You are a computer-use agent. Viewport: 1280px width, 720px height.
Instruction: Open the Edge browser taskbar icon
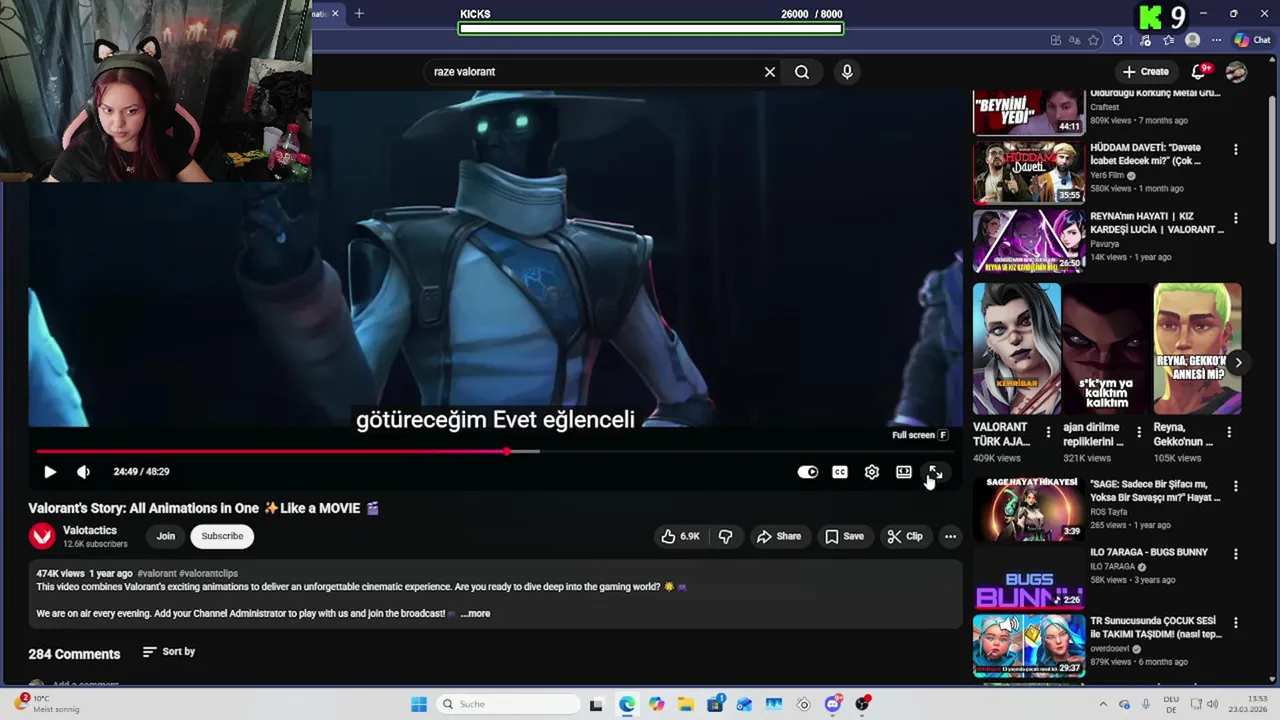[x=626, y=704]
